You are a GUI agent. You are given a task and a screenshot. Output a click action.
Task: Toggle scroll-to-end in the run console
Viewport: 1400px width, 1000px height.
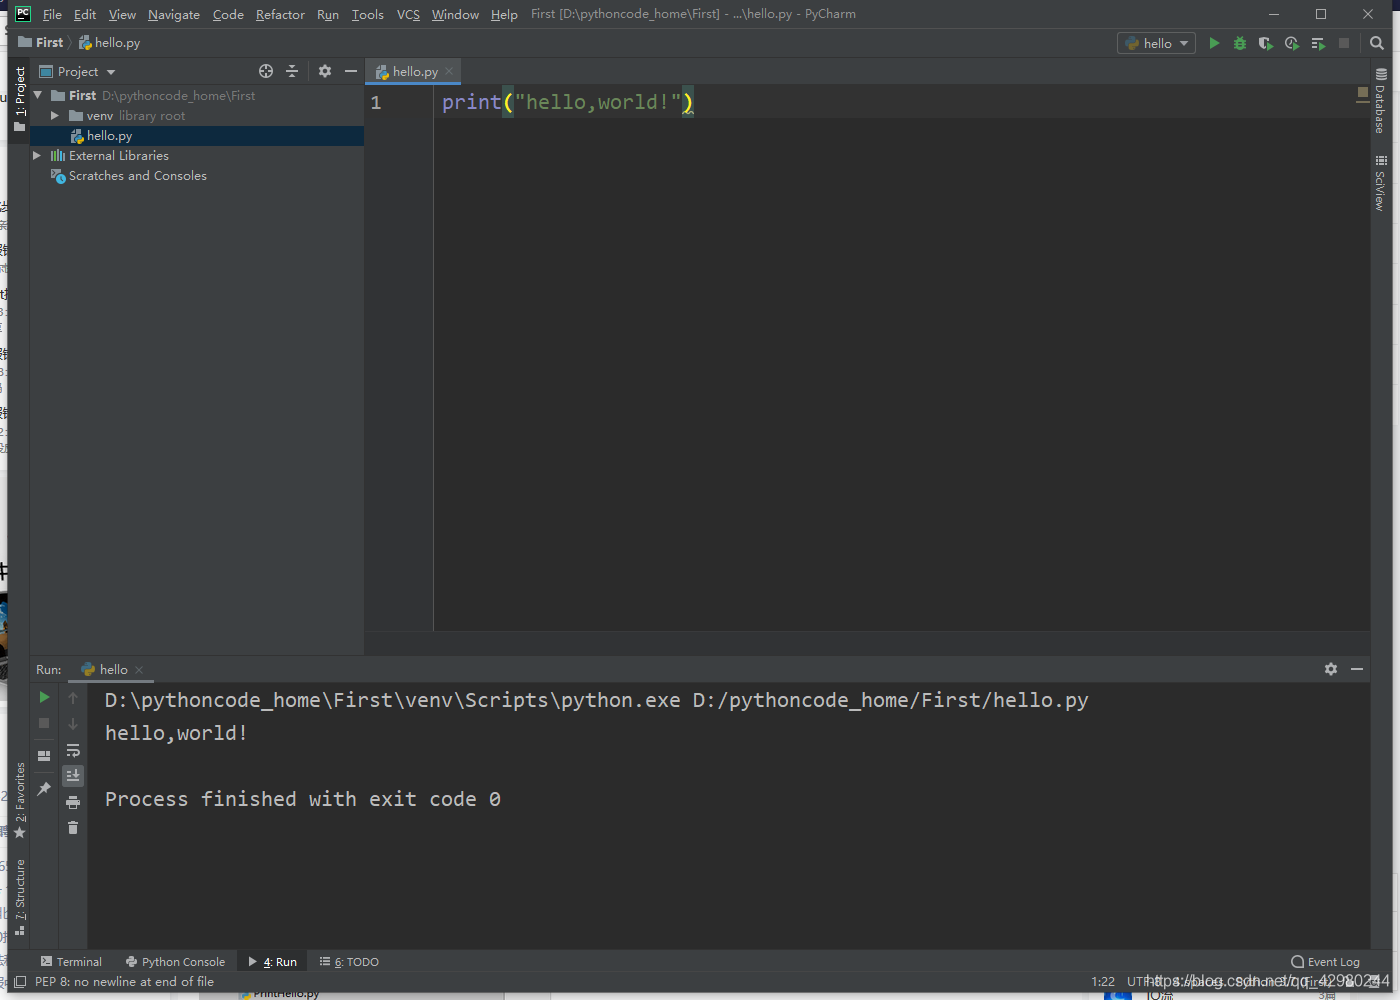[72, 775]
